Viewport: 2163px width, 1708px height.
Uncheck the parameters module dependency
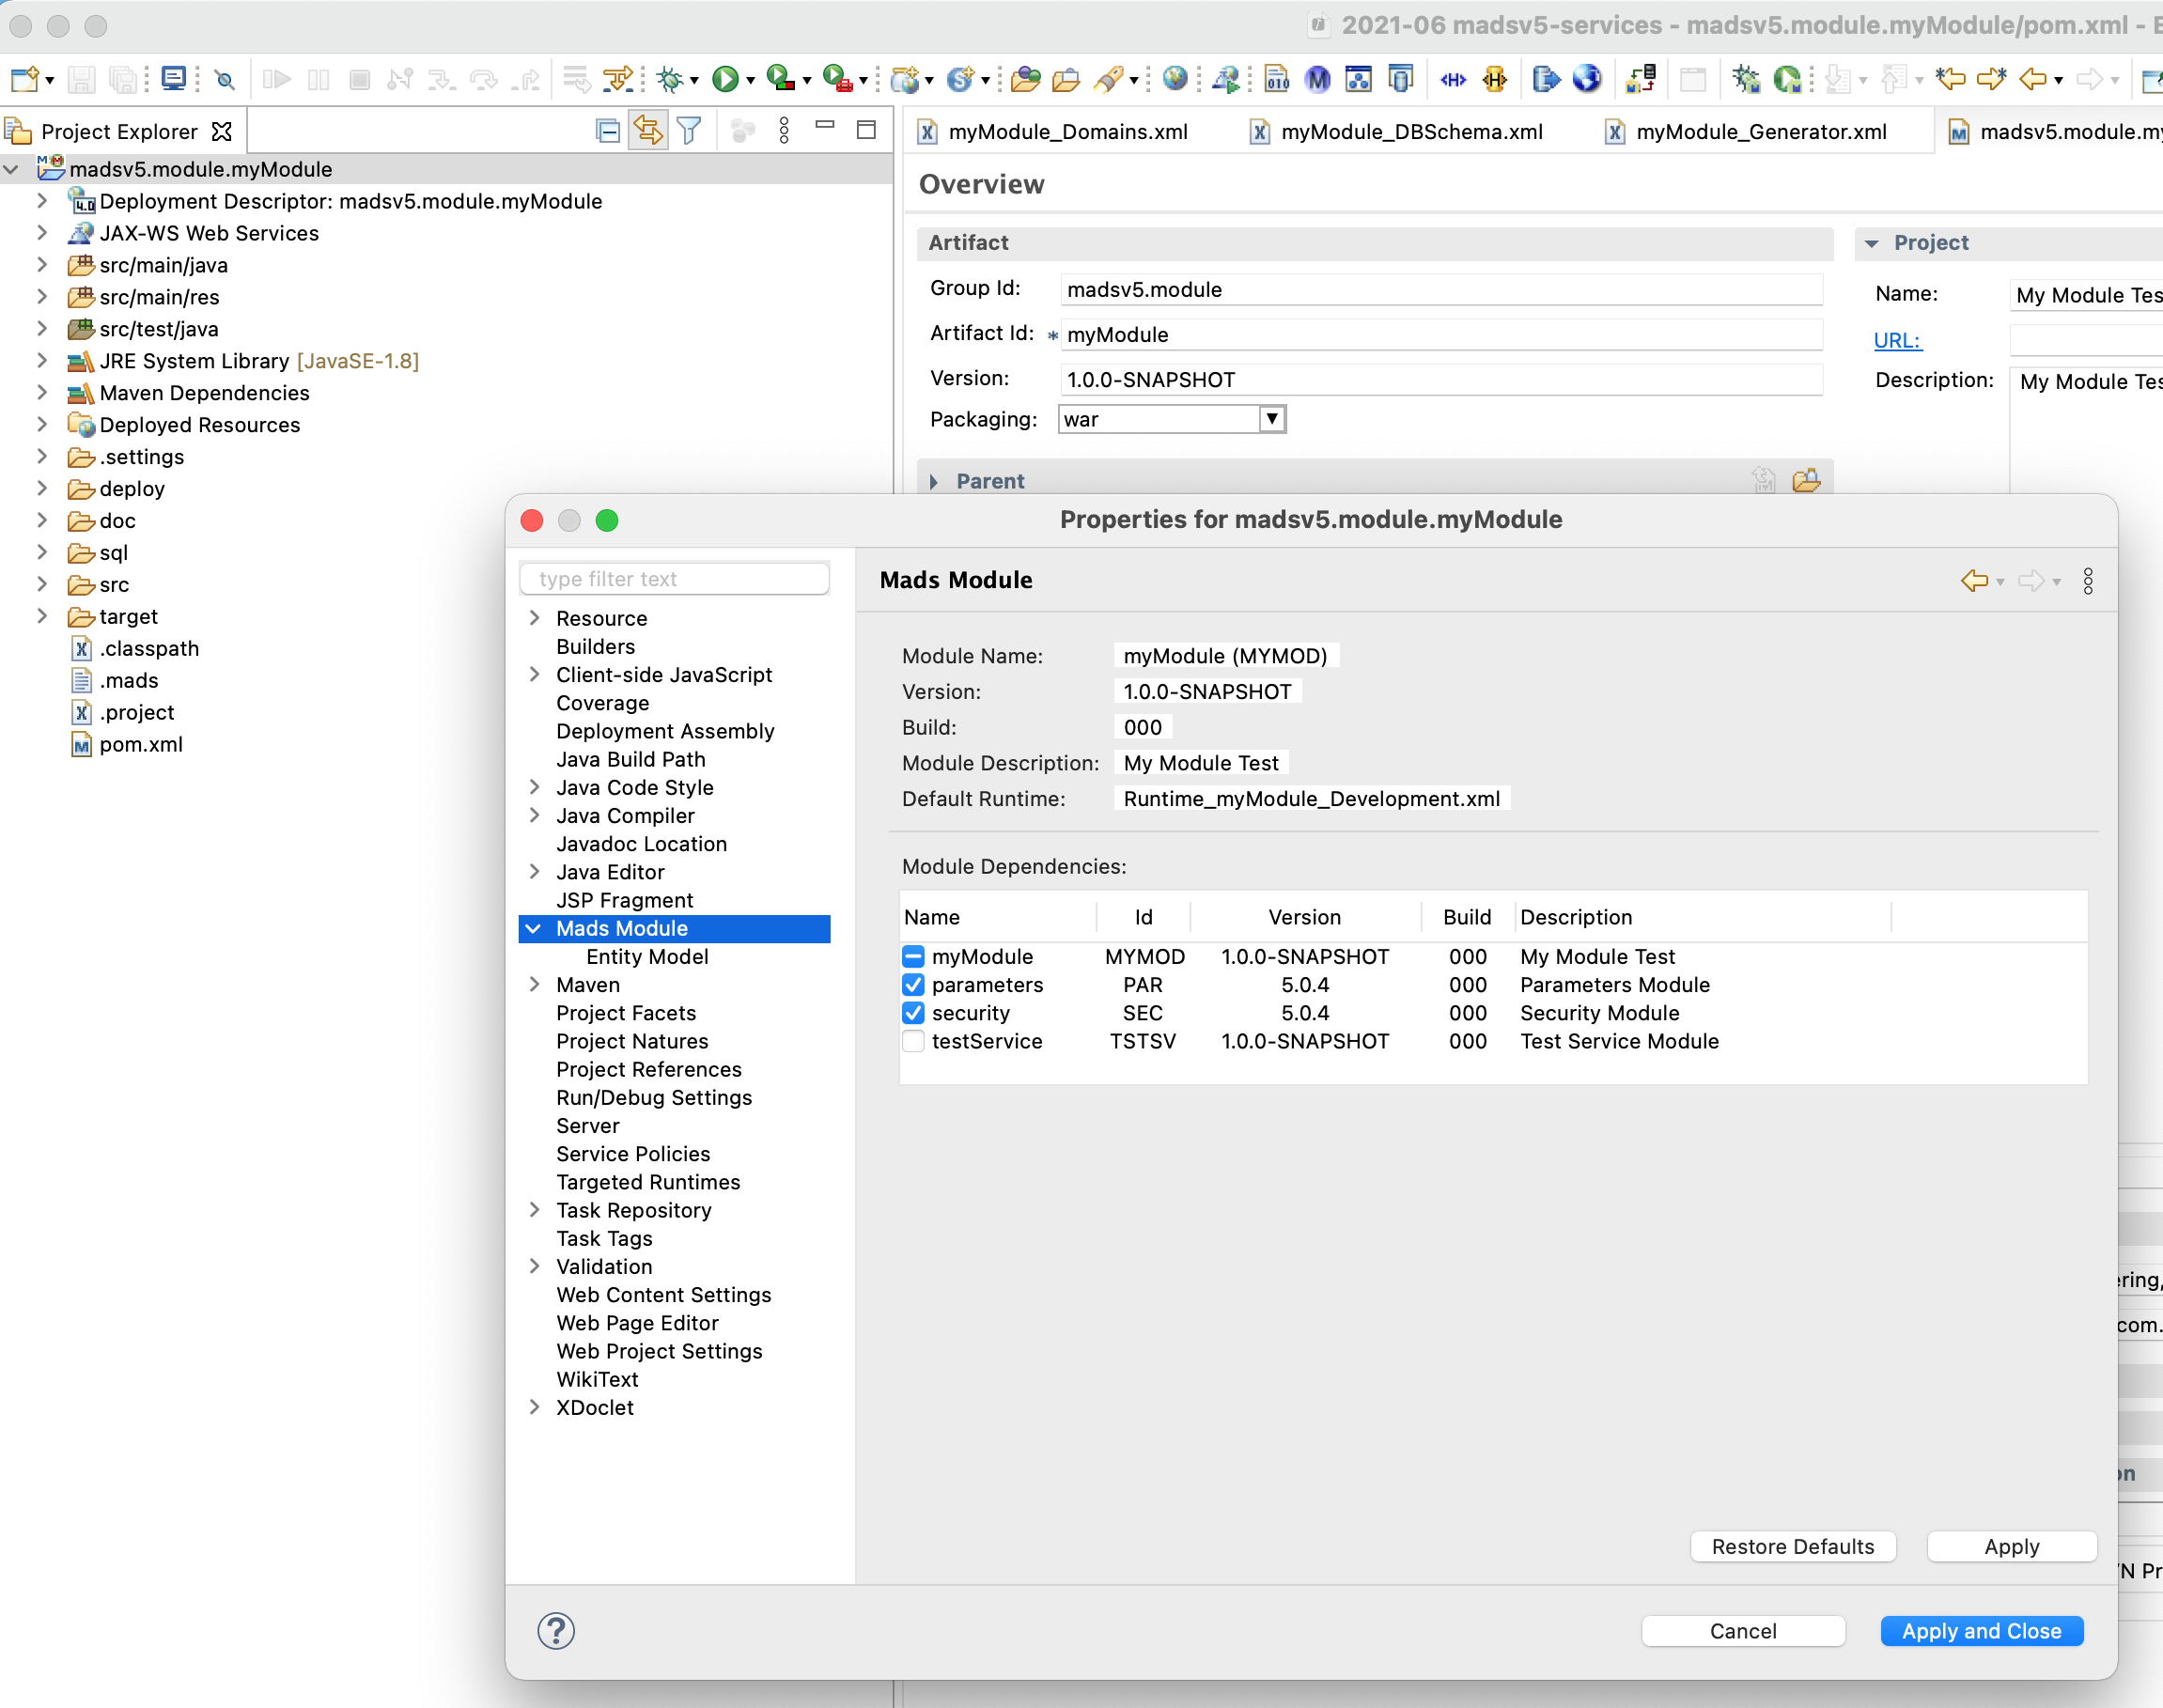click(x=912, y=985)
